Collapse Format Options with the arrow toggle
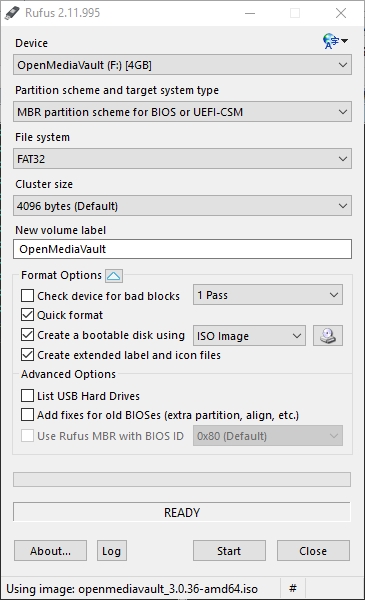 tap(114, 276)
